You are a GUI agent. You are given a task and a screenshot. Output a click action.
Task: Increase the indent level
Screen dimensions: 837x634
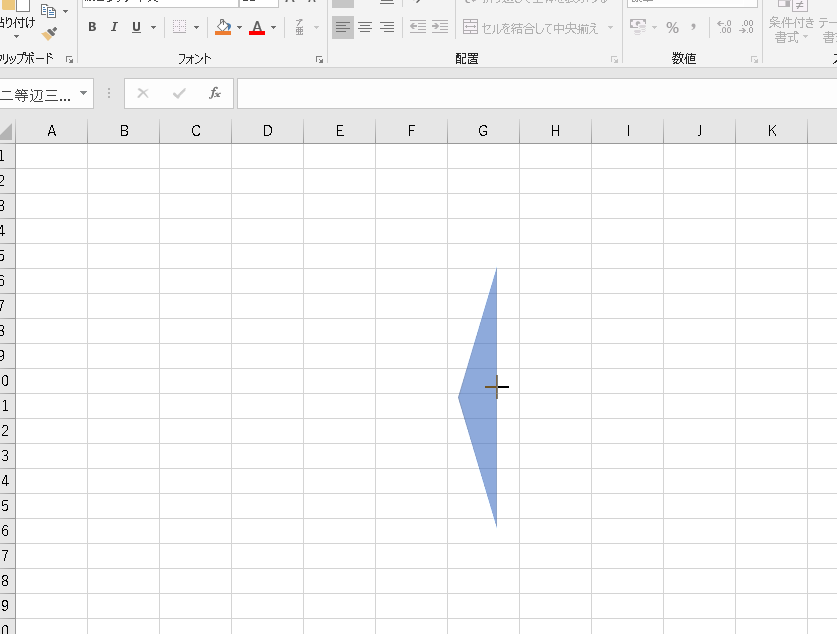440,27
